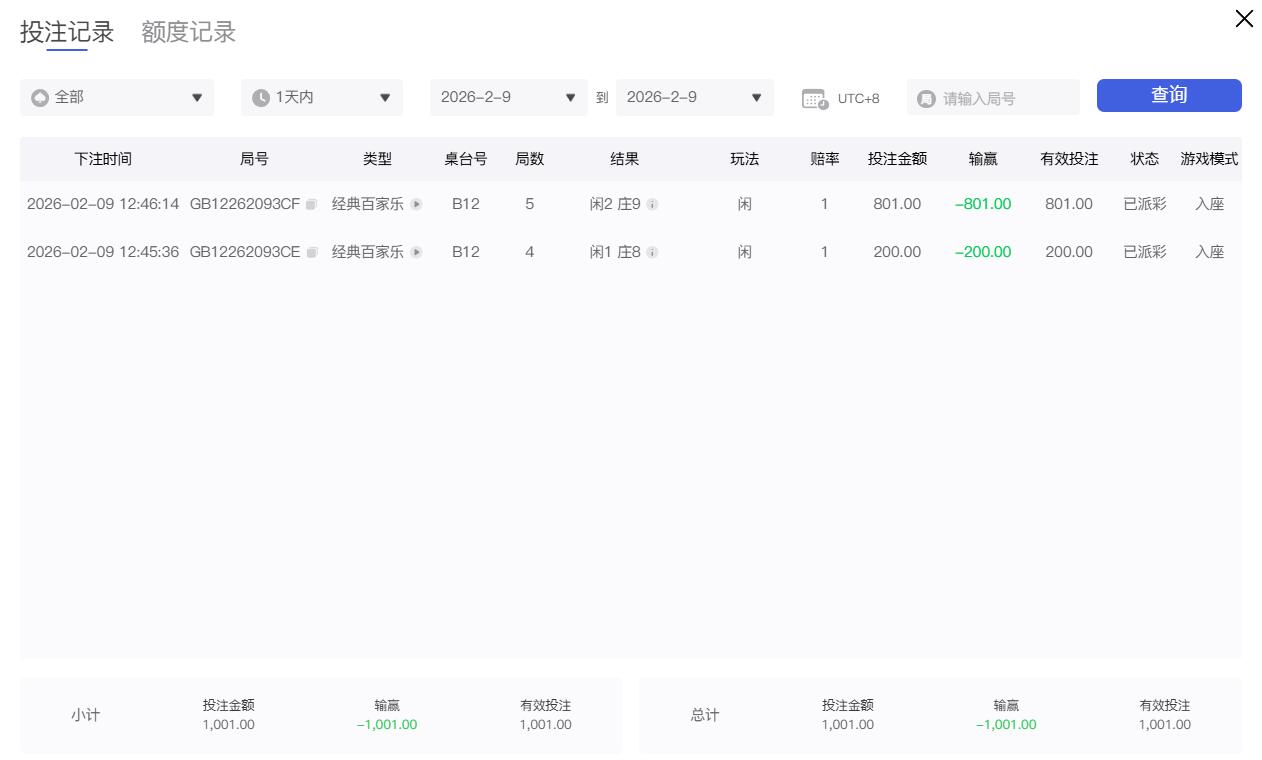Select the row with -200.00 loss

[x=630, y=252]
